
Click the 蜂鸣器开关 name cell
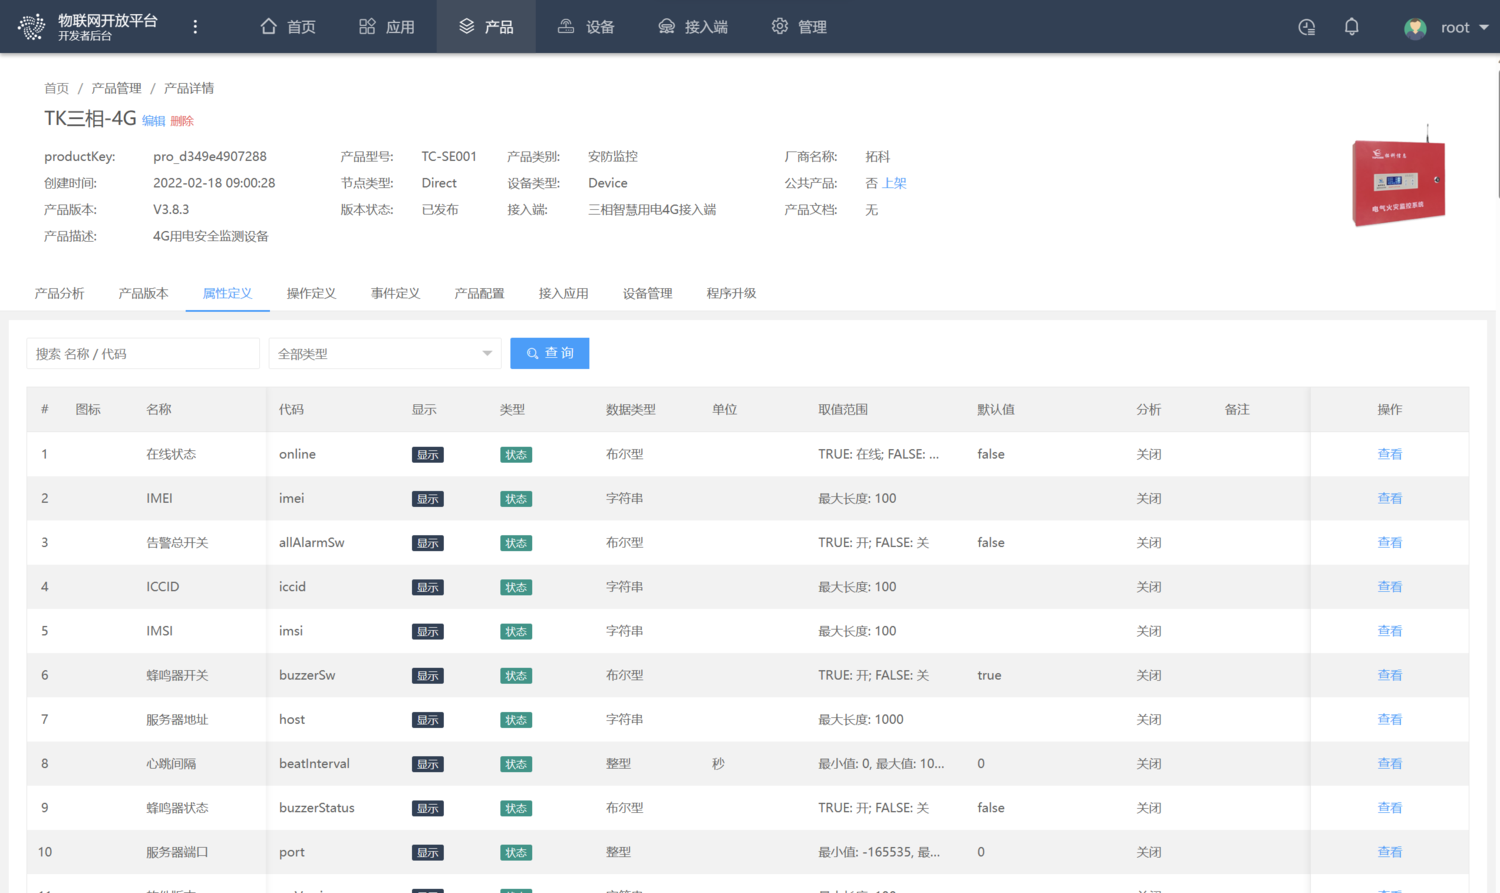(x=177, y=675)
